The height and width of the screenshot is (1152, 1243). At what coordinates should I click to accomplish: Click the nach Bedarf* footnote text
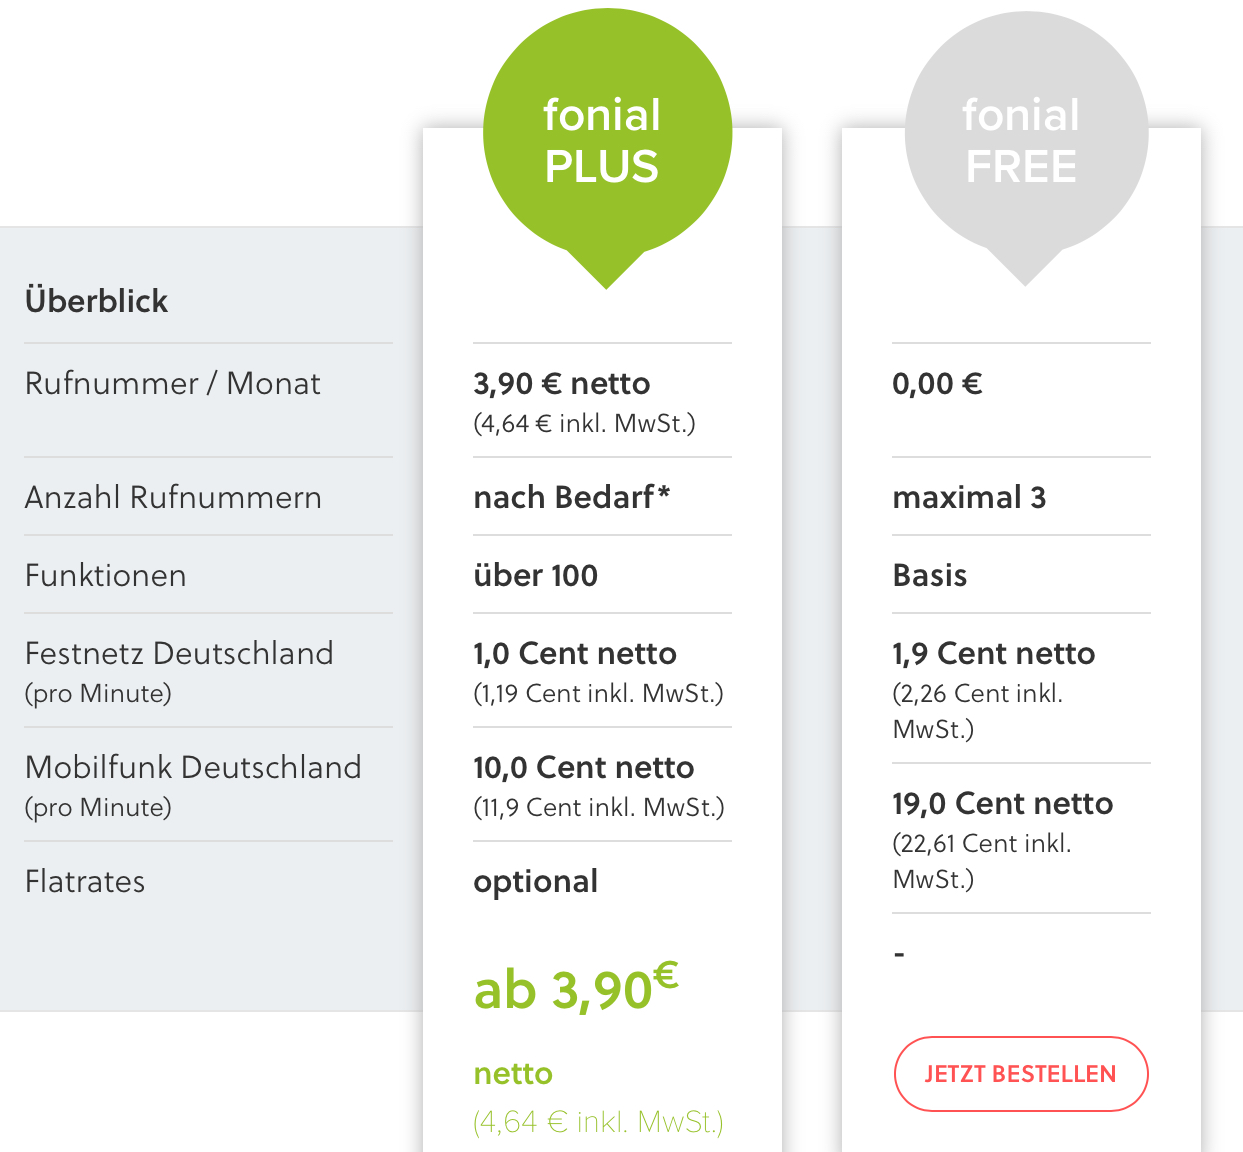571,497
